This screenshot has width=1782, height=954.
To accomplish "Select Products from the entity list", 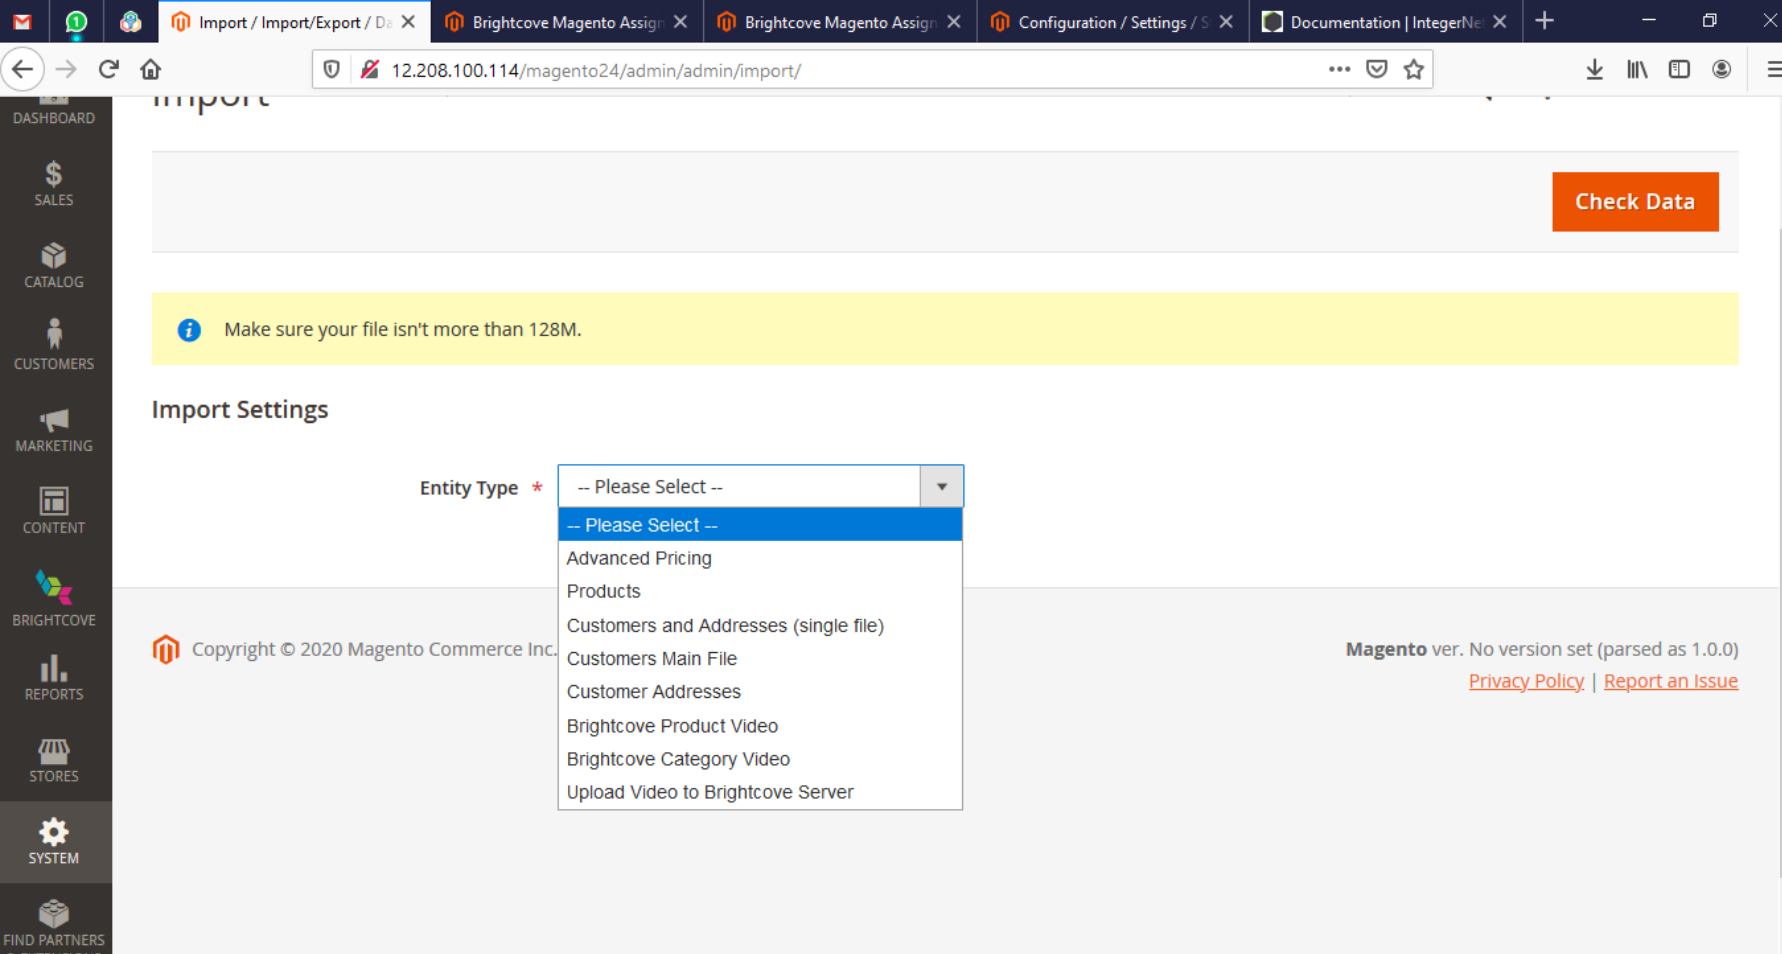I will [603, 591].
